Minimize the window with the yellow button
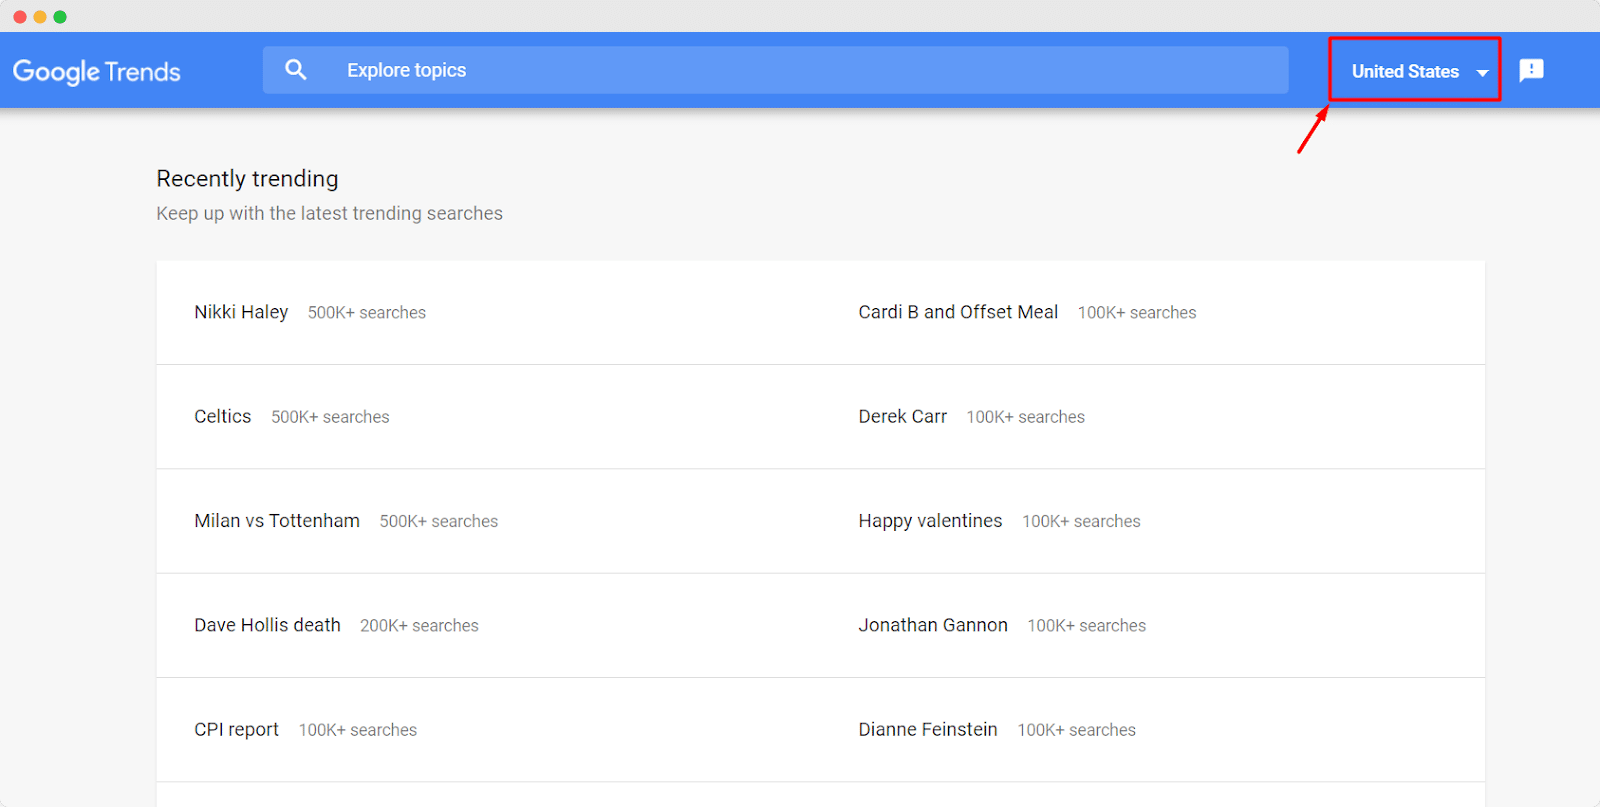Viewport: 1600px width, 807px height. tap(40, 17)
